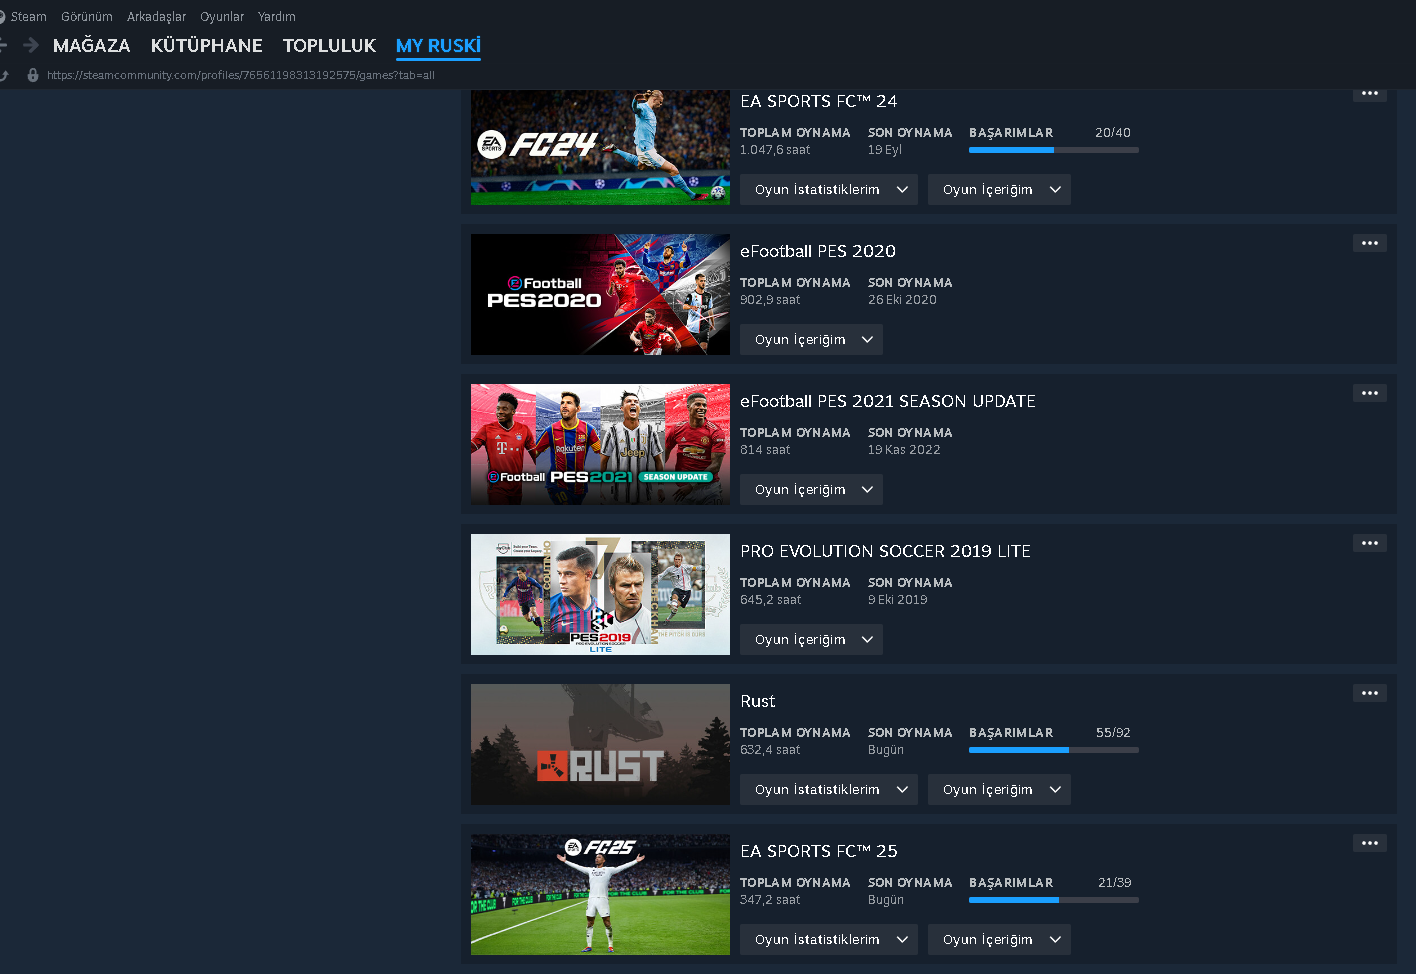Click the FC 24 achievements progress bar

pyautogui.click(x=1054, y=150)
